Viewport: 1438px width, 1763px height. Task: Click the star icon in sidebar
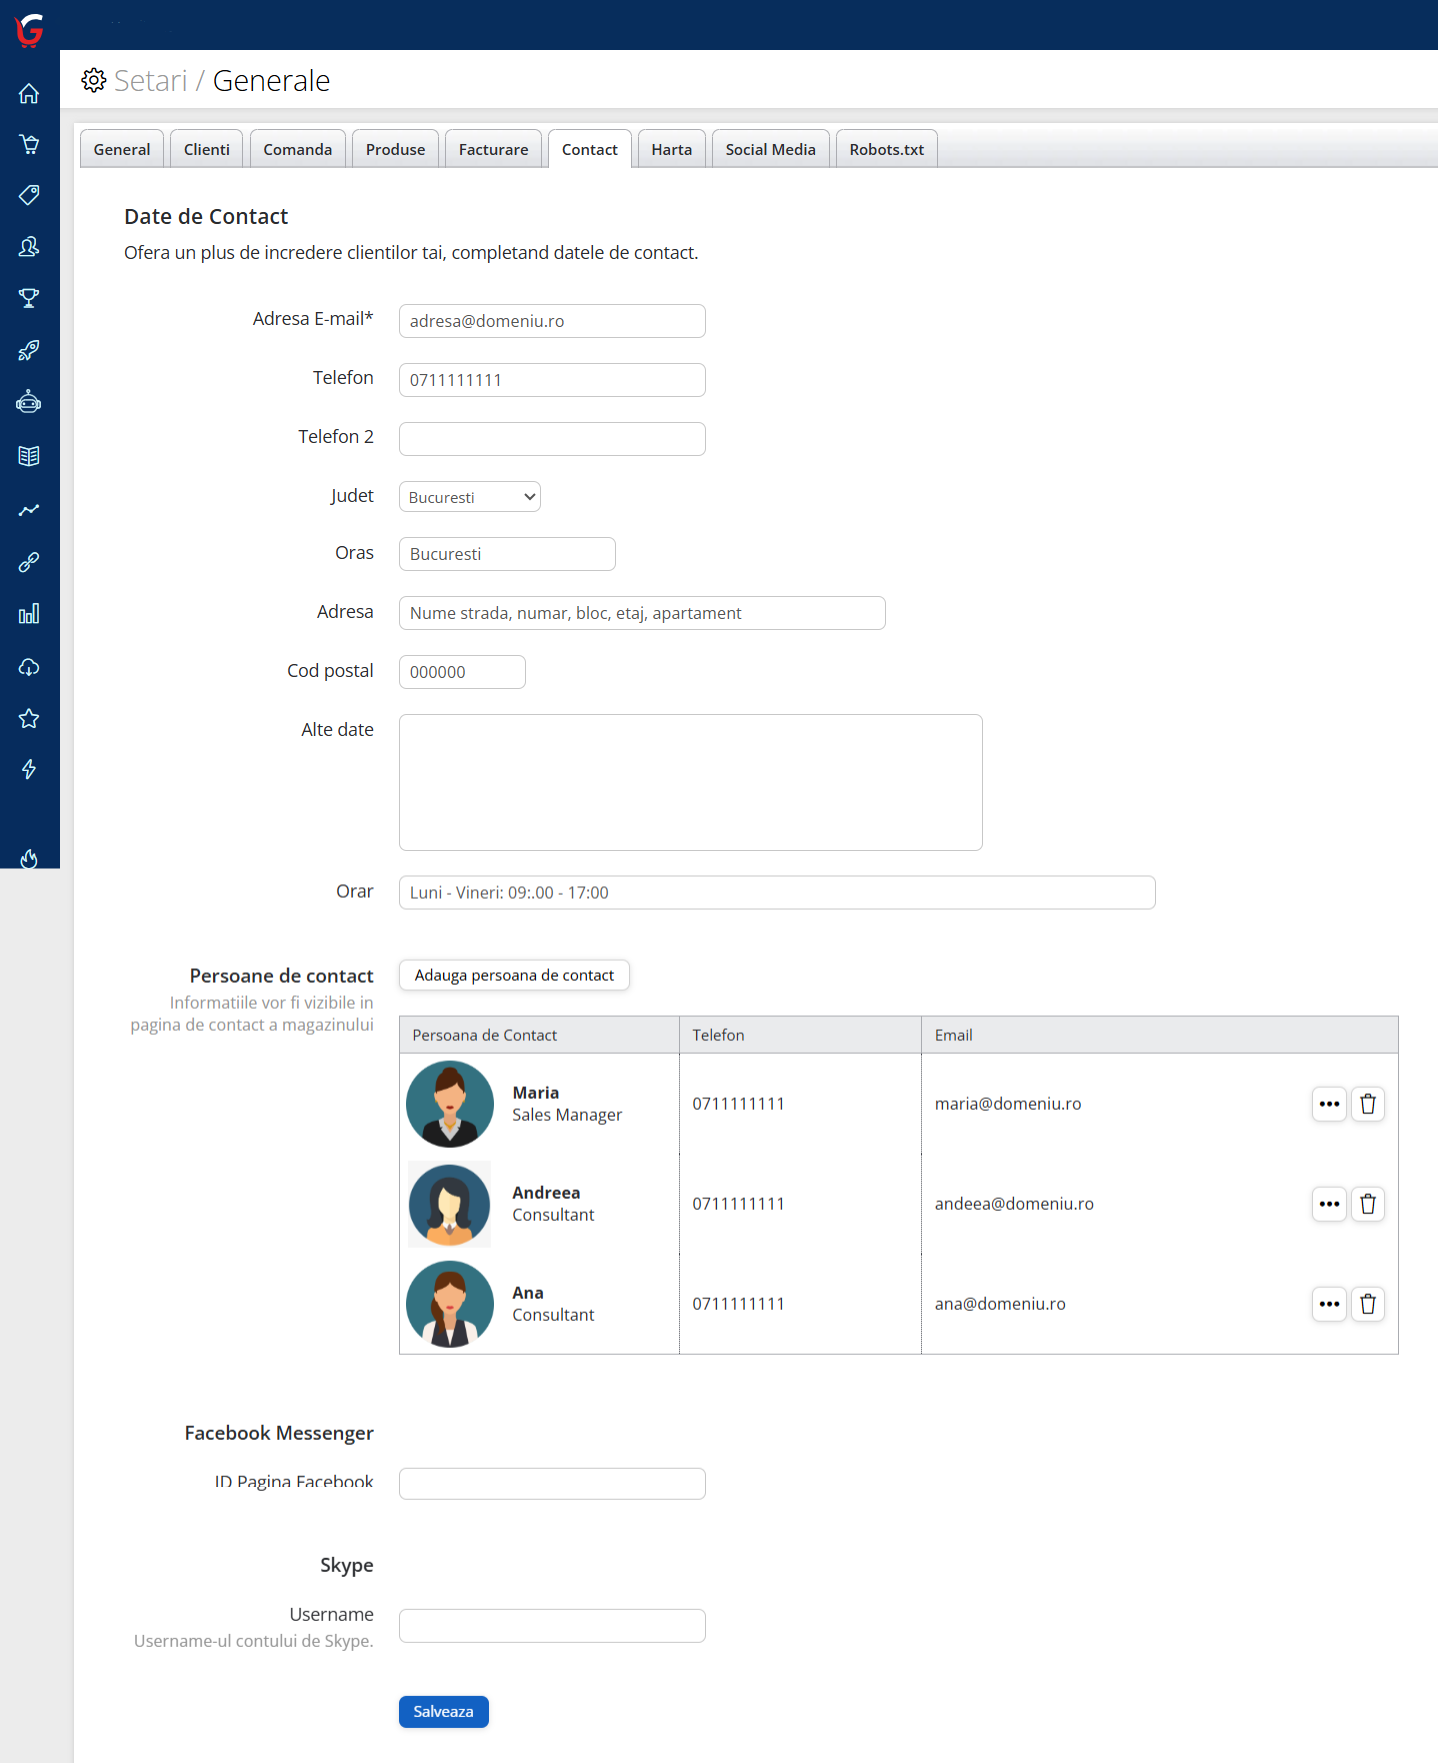tap(29, 718)
